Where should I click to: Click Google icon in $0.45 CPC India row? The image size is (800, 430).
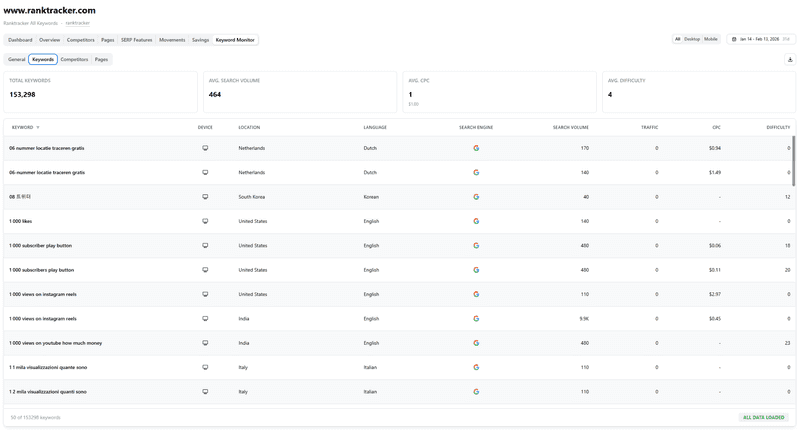[x=476, y=319]
